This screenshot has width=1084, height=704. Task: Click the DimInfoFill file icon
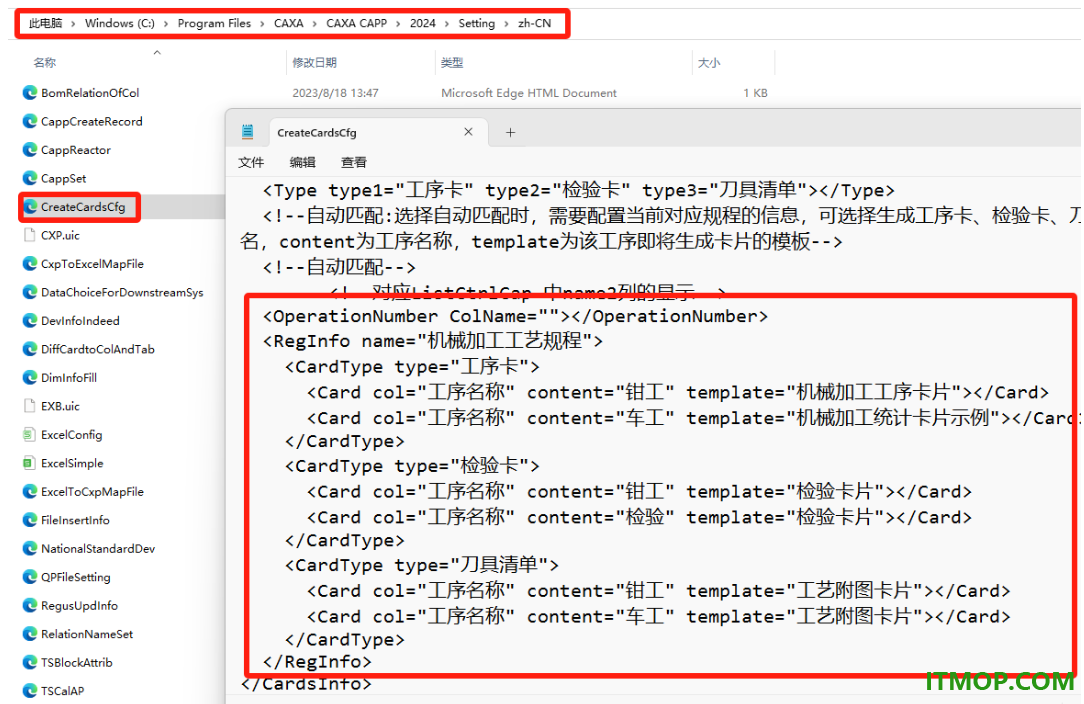click(30, 378)
